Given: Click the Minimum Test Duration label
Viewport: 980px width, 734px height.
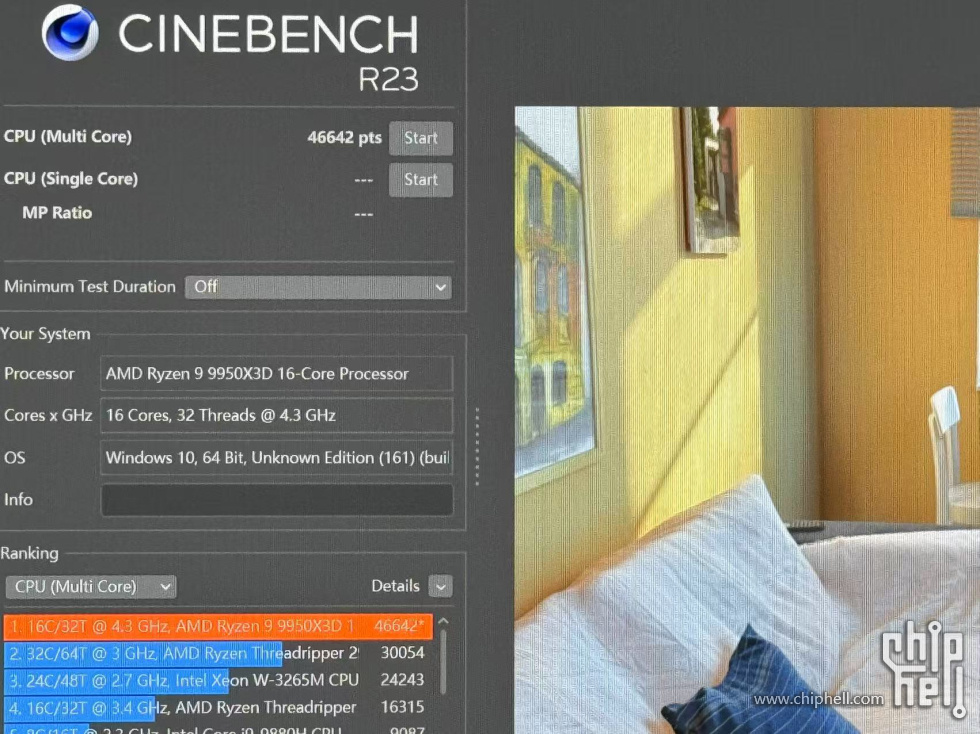Looking at the screenshot, I should pyautogui.click(x=90, y=287).
